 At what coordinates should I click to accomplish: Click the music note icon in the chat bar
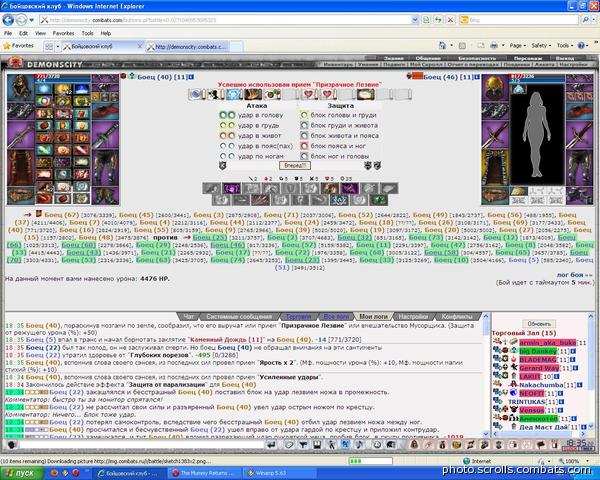tap(359, 444)
